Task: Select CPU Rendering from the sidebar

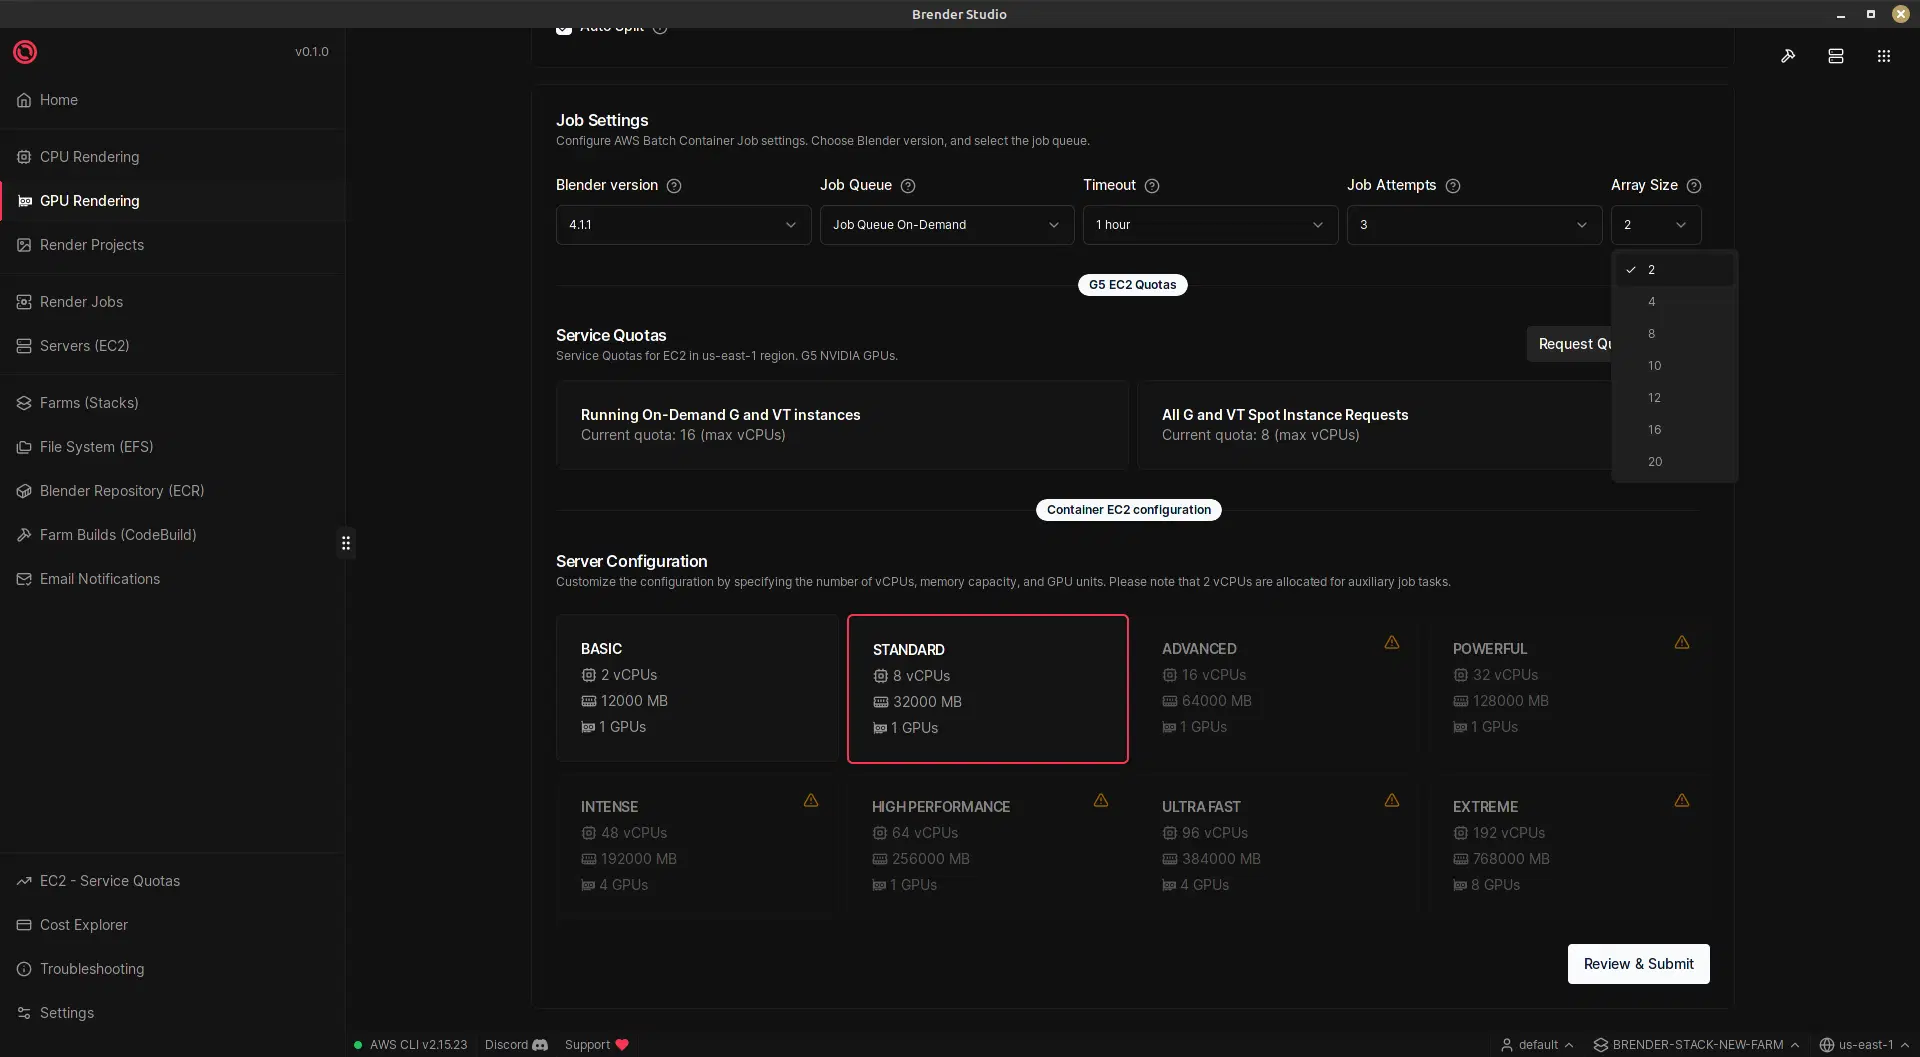Action: coord(89,157)
